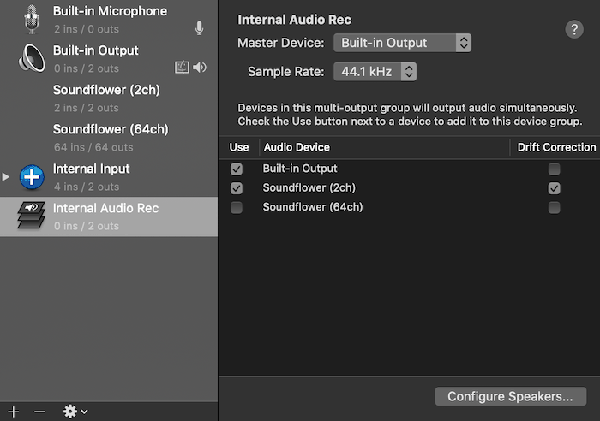Viewport: 600px width, 421px height.
Task: Click the Built-in Output speaker icon
Action: [32, 58]
